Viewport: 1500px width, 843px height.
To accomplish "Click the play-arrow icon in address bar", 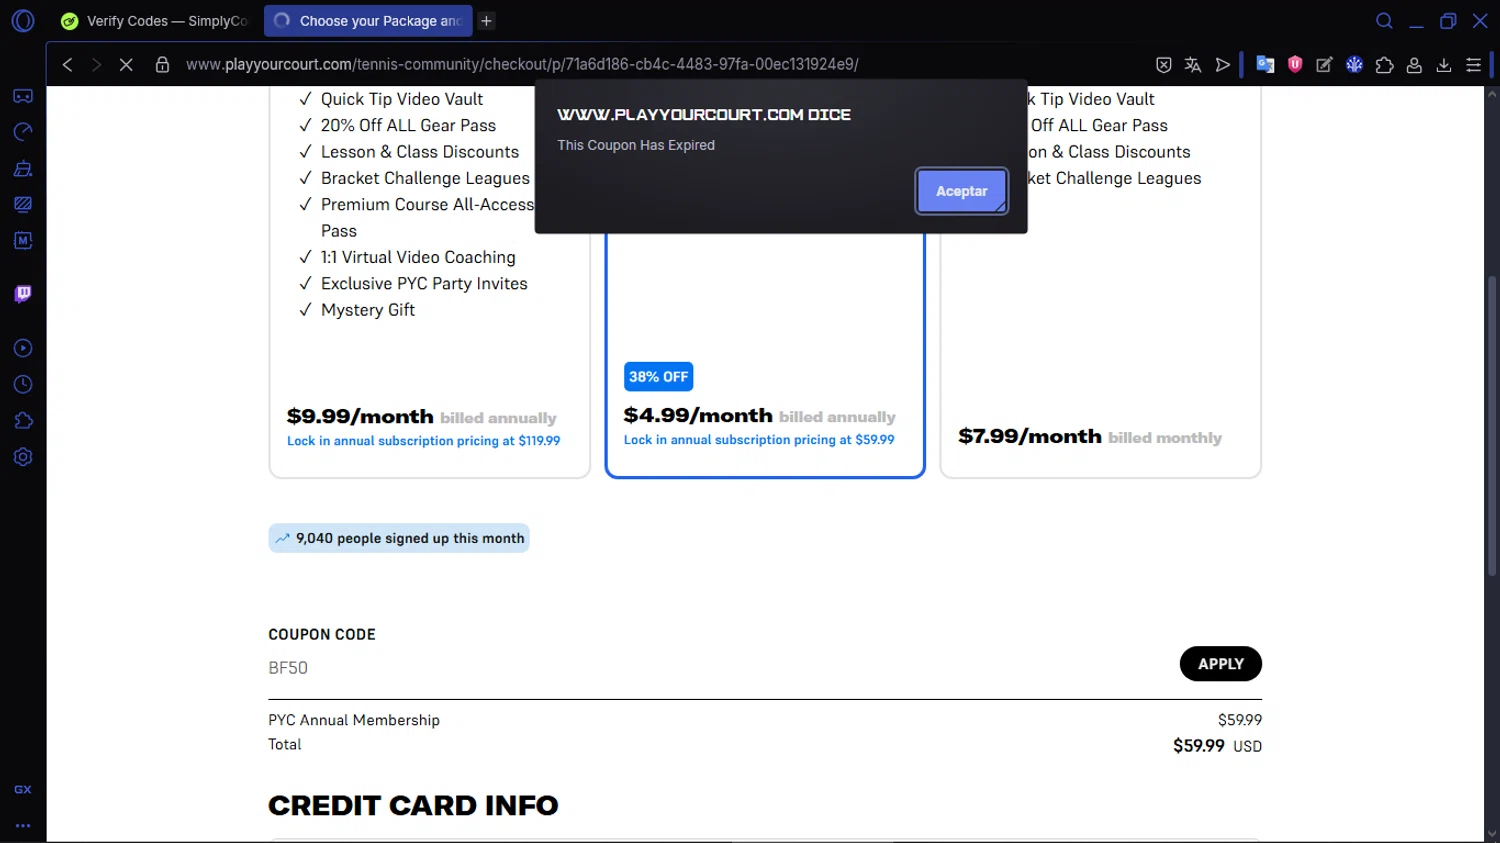I will (1222, 65).
